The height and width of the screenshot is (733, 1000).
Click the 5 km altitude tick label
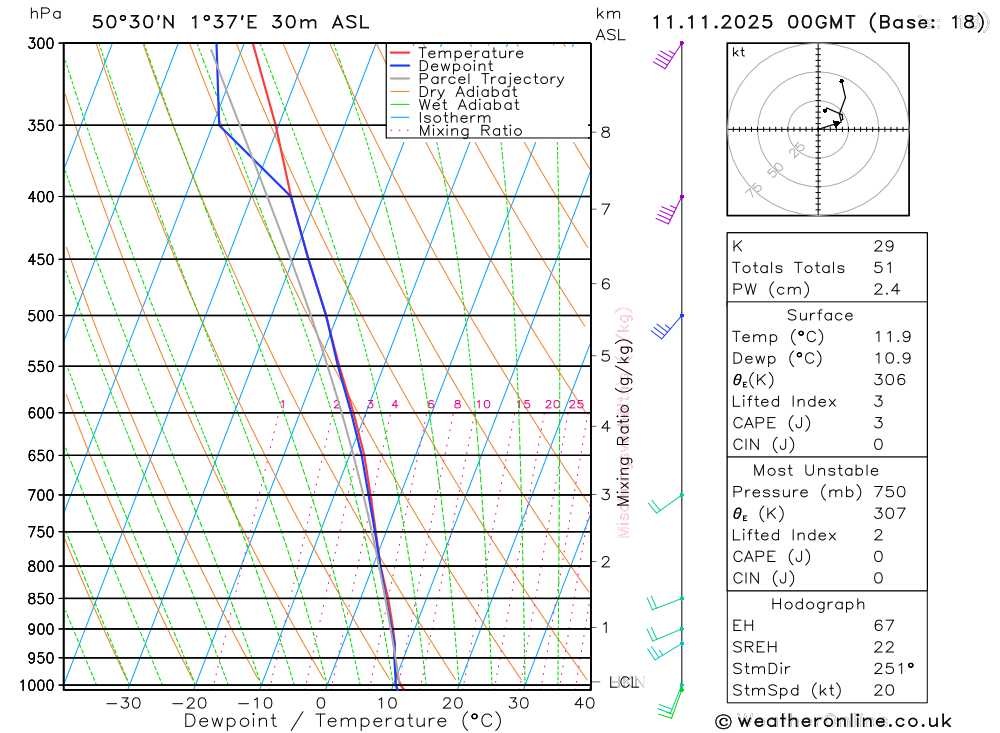(605, 356)
